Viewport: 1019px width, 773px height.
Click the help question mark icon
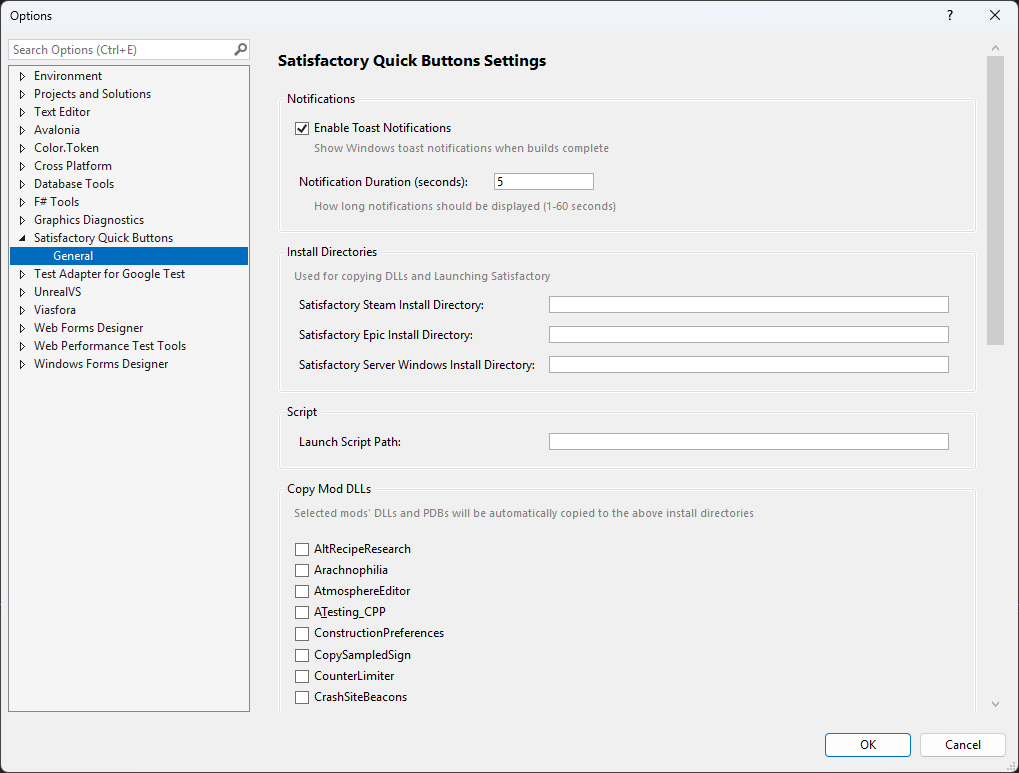click(949, 15)
